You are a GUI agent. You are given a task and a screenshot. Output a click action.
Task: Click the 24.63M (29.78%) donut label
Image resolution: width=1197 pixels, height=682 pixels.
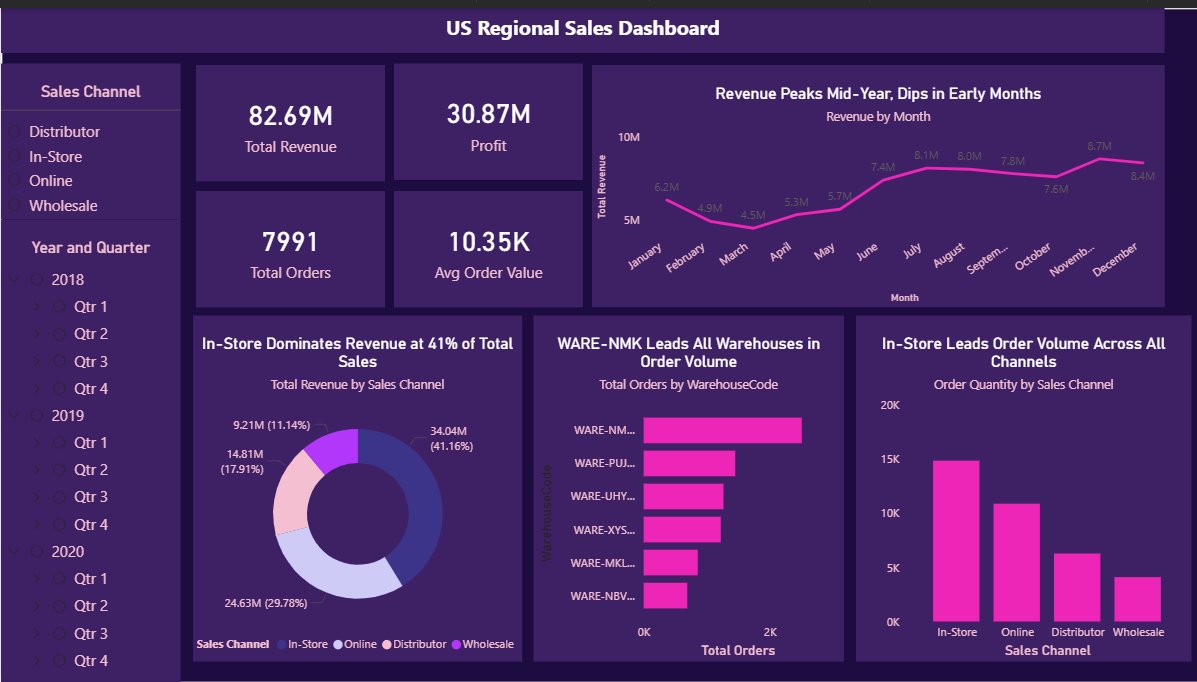[x=266, y=603]
